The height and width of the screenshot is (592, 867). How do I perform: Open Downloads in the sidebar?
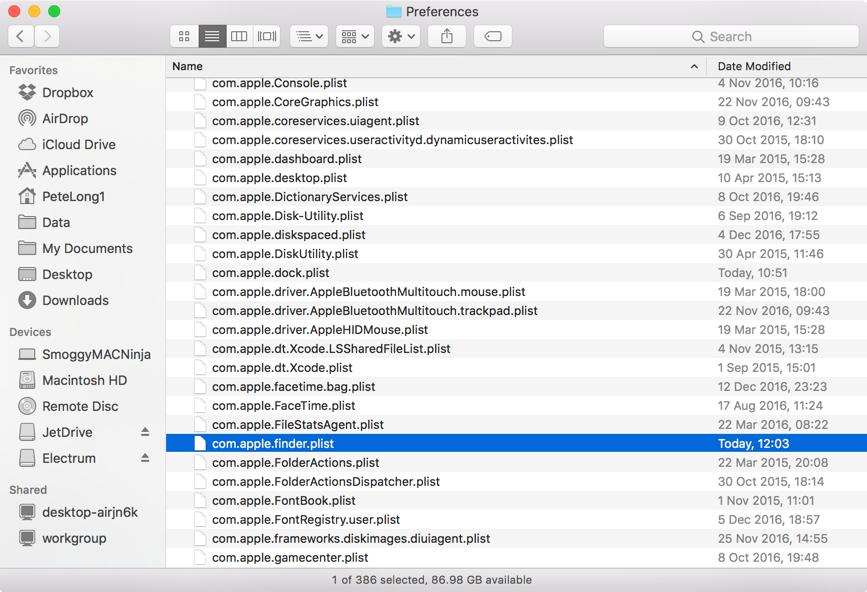coord(75,300)
